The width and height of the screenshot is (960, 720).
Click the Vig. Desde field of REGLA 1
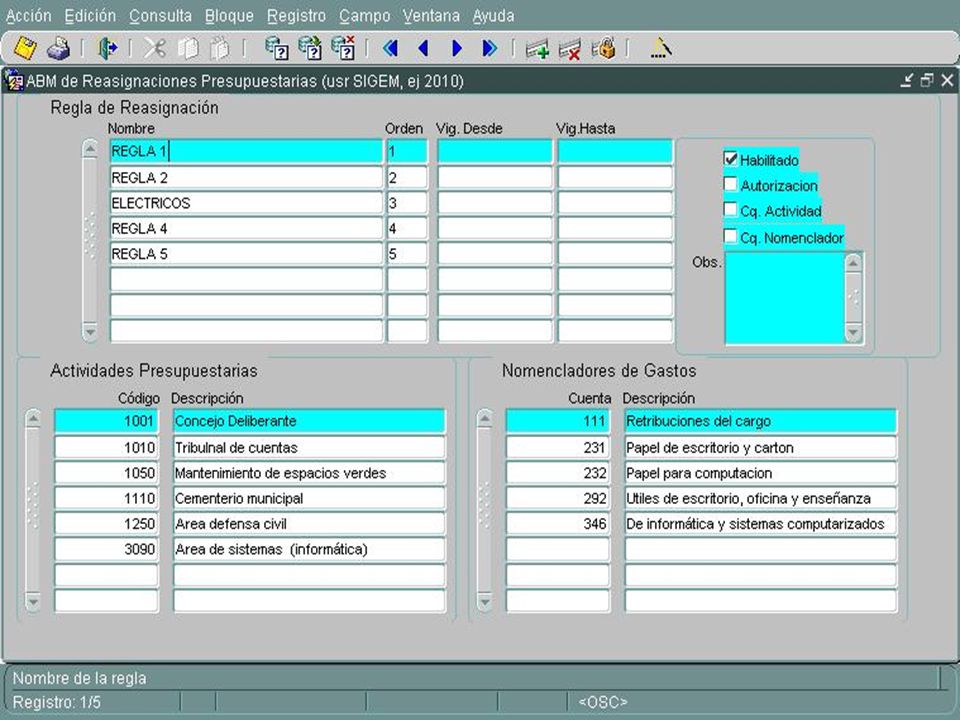coord(495,151)
